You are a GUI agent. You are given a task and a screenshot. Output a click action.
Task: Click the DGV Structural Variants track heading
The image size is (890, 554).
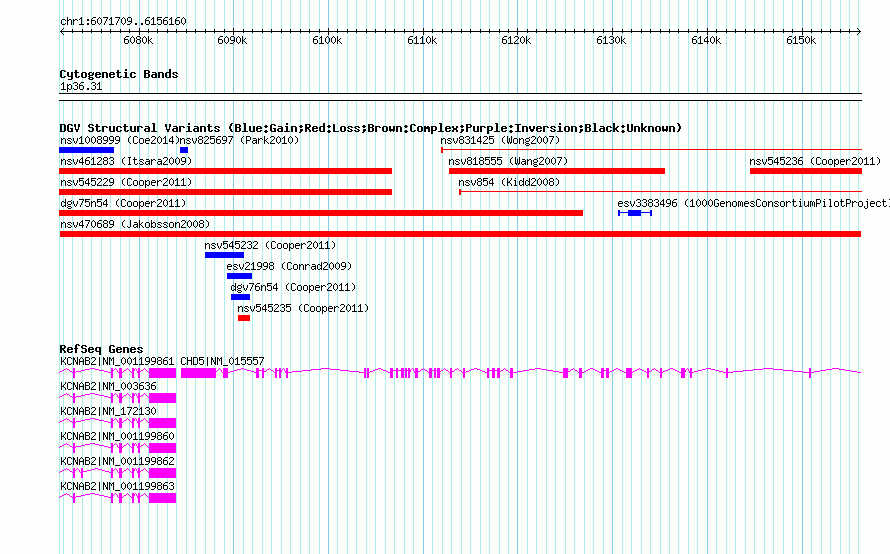371,128
